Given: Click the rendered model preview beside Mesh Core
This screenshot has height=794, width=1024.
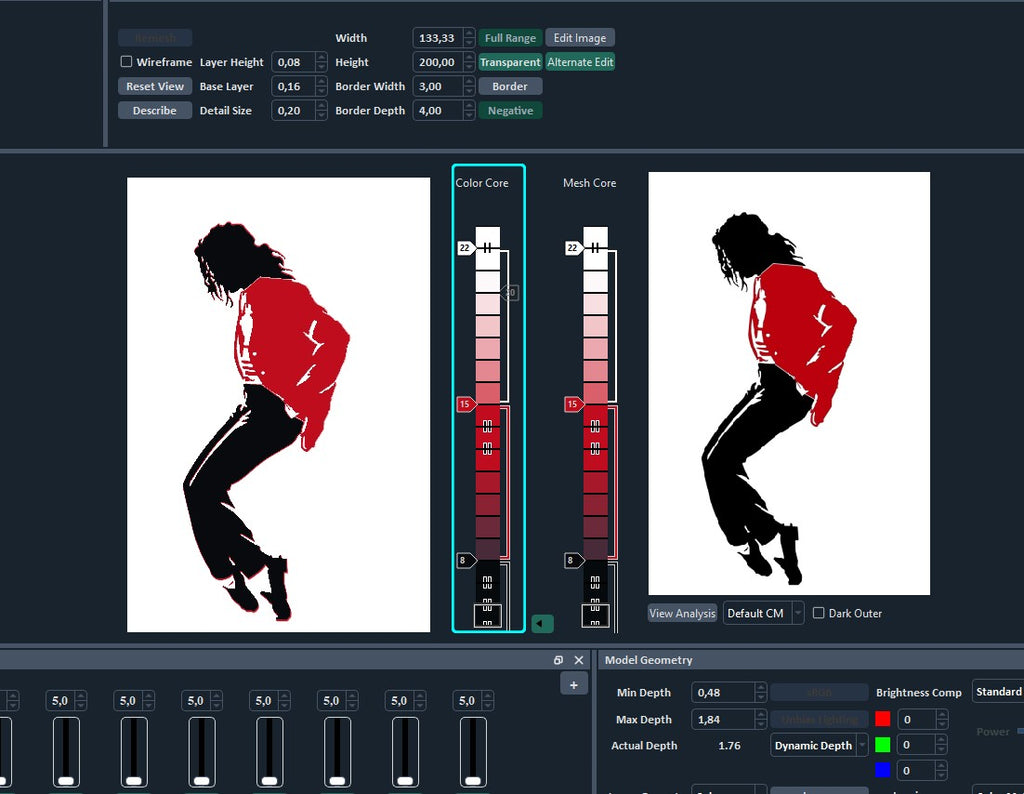Looking at the screenshot, I should tap(789, 383).
